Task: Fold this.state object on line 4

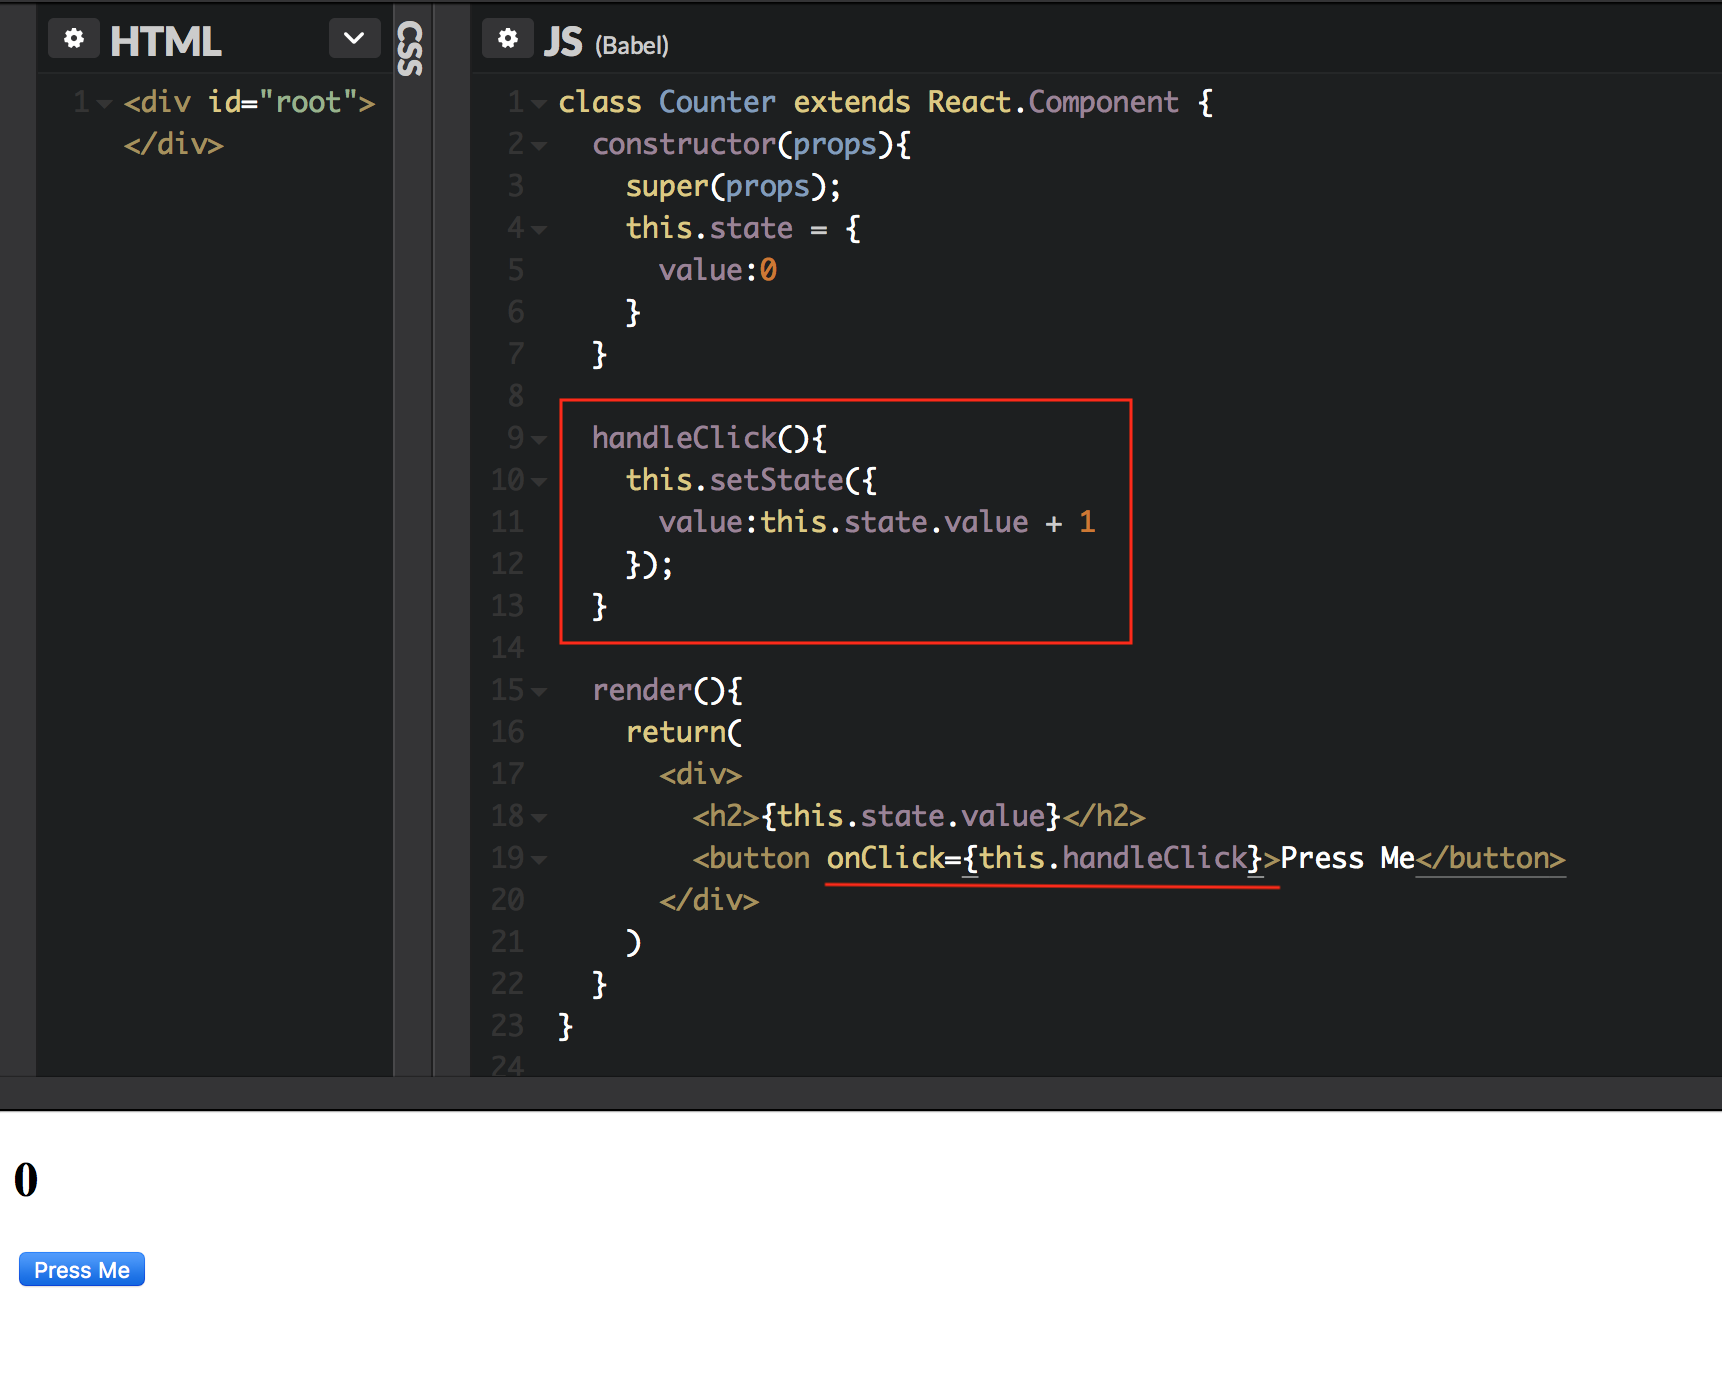Action: coord(539,229)
